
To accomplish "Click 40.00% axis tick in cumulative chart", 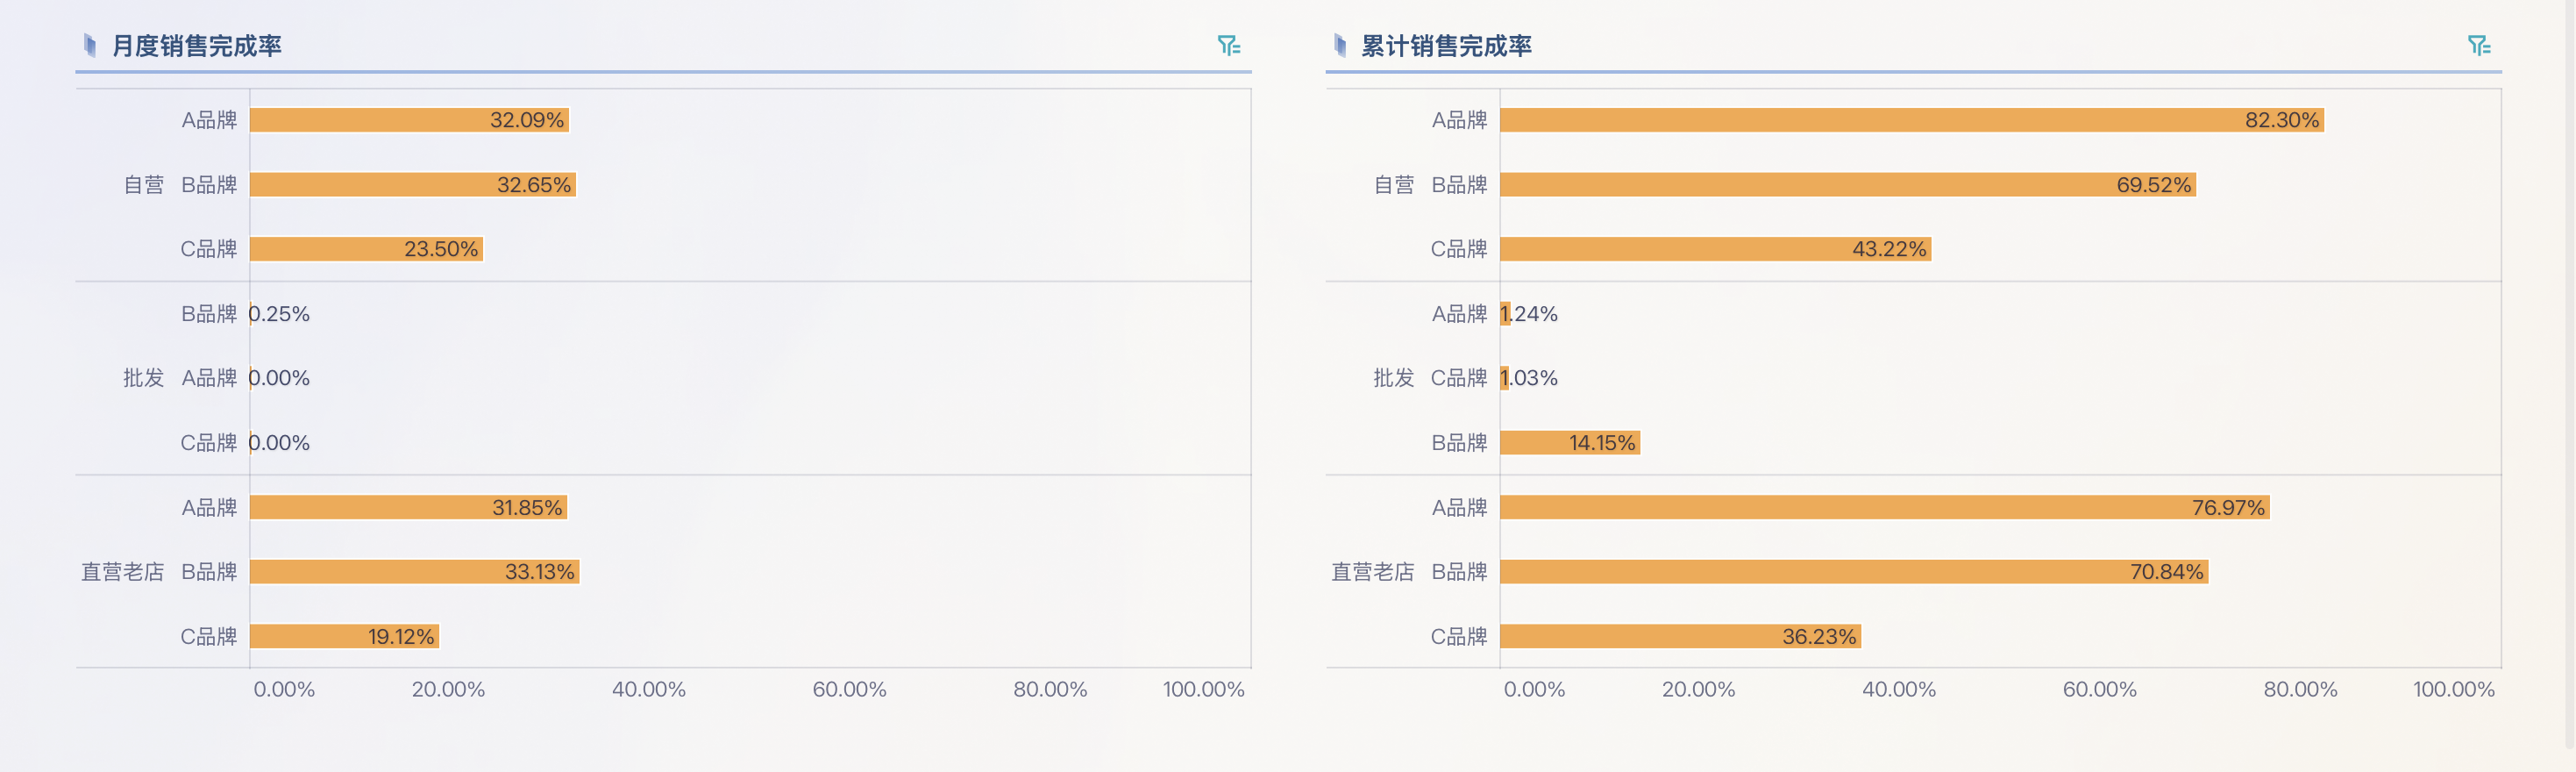I will 1899,689.
